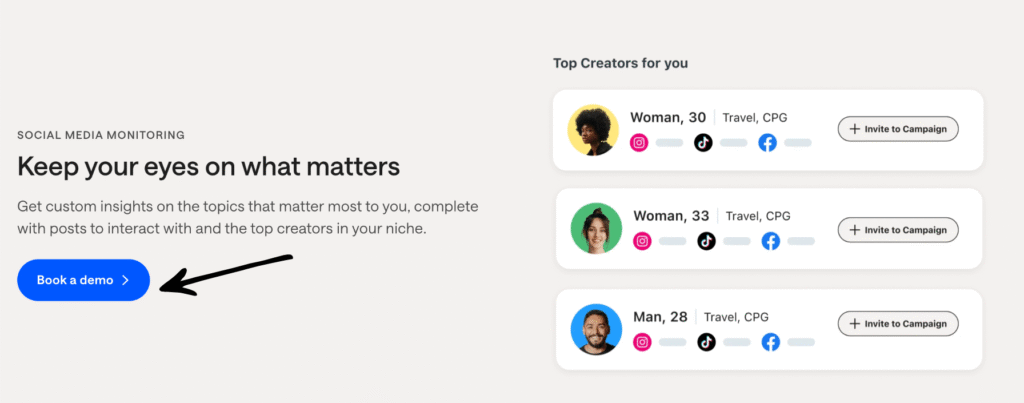This screenshot has width=1024, height=403.
Task: Click TikTok icon for Woman, 30
Action: (704, 143)
